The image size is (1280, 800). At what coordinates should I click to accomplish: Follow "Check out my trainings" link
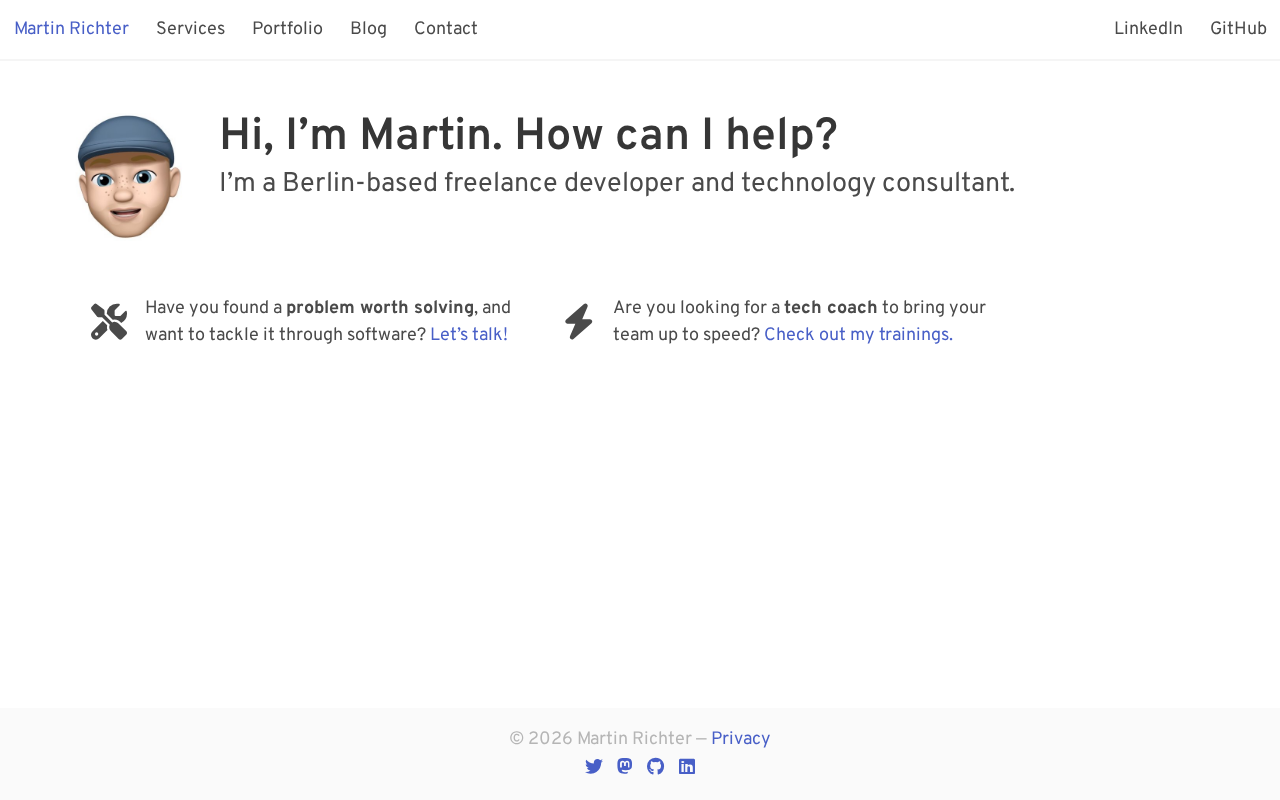coord(858,335)
